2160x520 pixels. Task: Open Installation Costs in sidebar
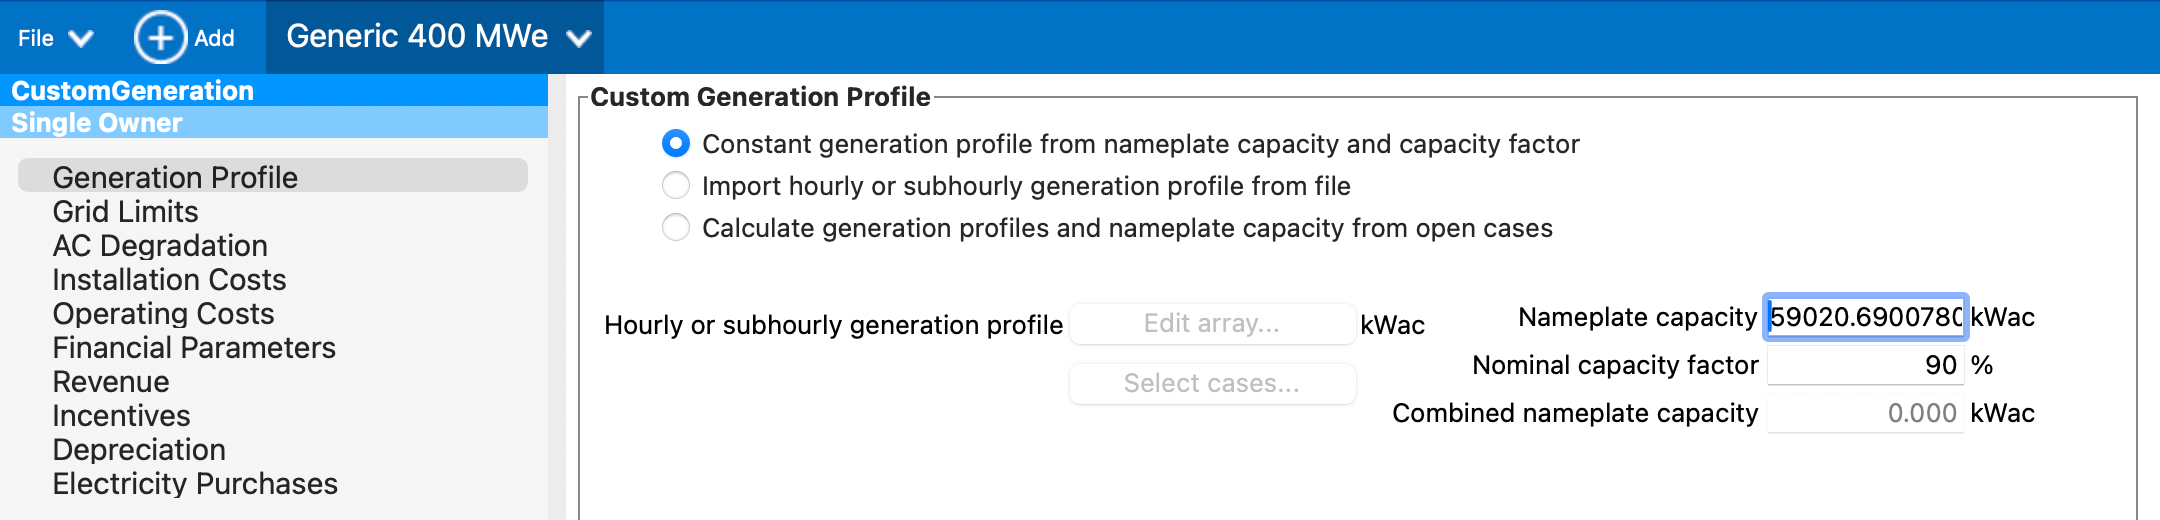click(x=169, y=280)
